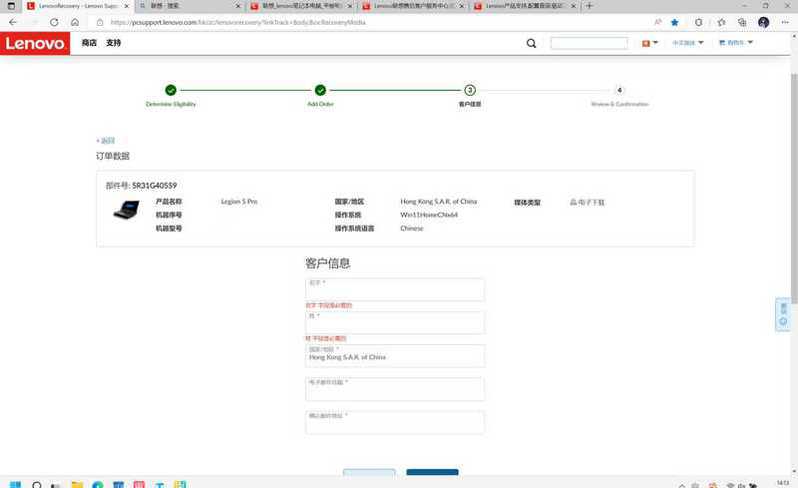
Task: Click step 4 Review & Confirmation circle
Action: [619, 90]
